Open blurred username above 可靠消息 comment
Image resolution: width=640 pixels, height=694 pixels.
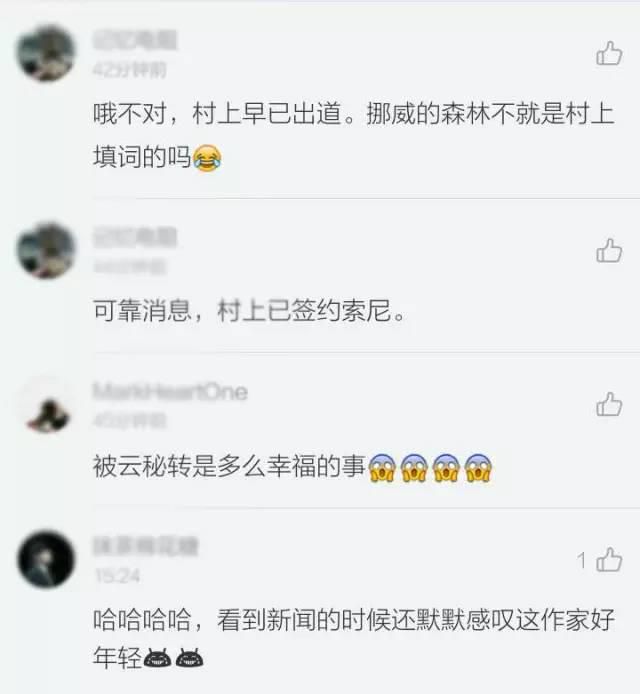pyautogui.click(x=135, y=237)
